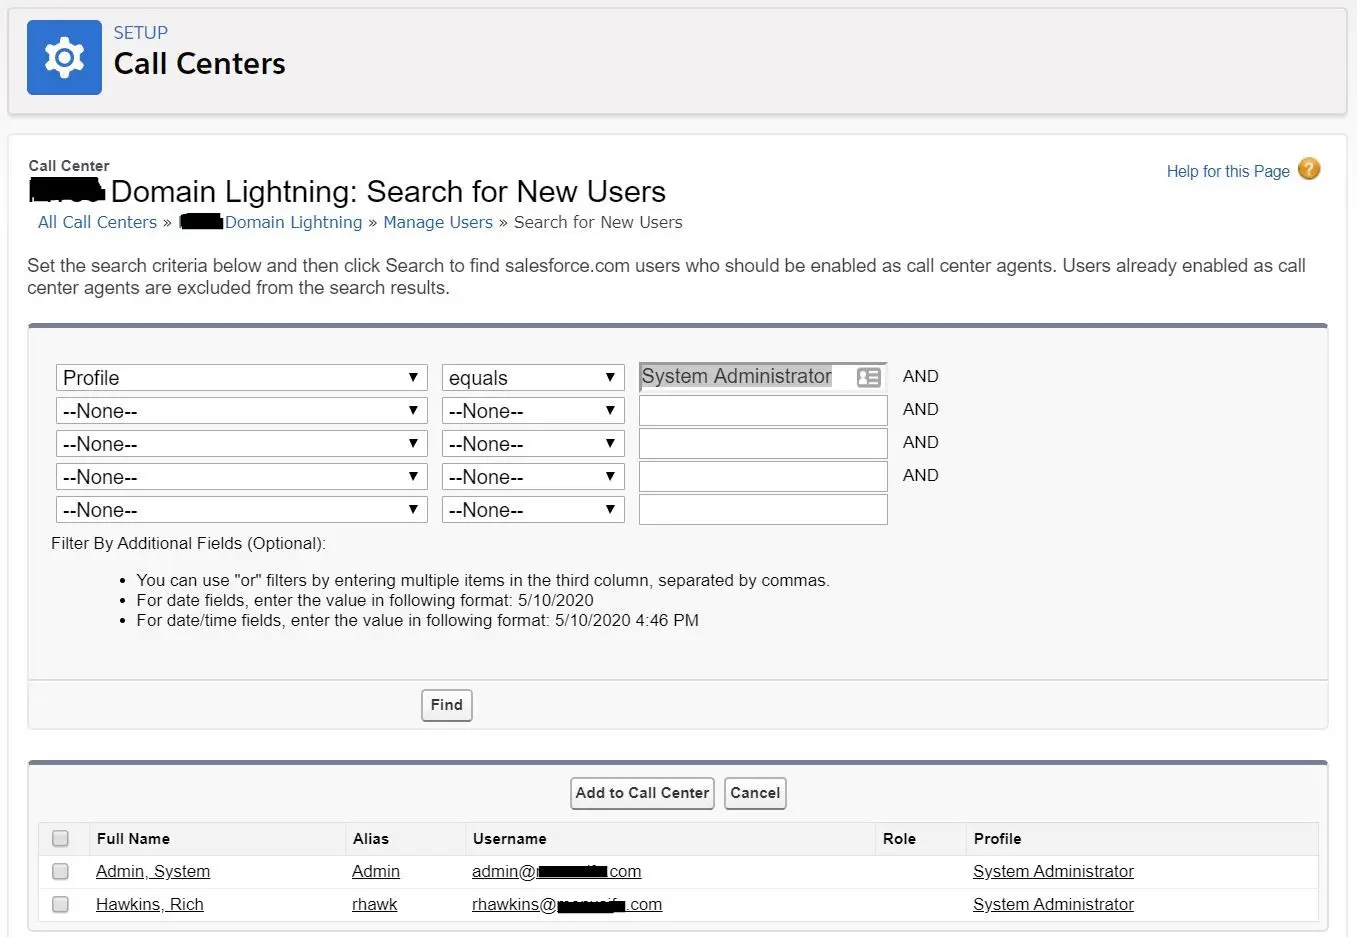Click the third row filter value field
Image resolution: width=1357 pixels, height=937 pixels.
pos(763,443)
